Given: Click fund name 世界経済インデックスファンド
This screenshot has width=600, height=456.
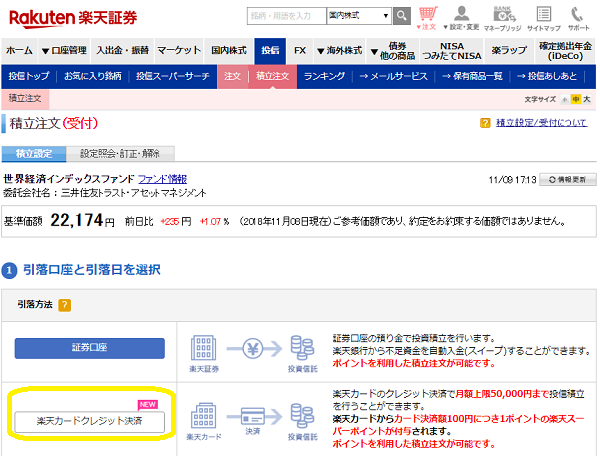Looking at the screenshot, I should [69, 179].
